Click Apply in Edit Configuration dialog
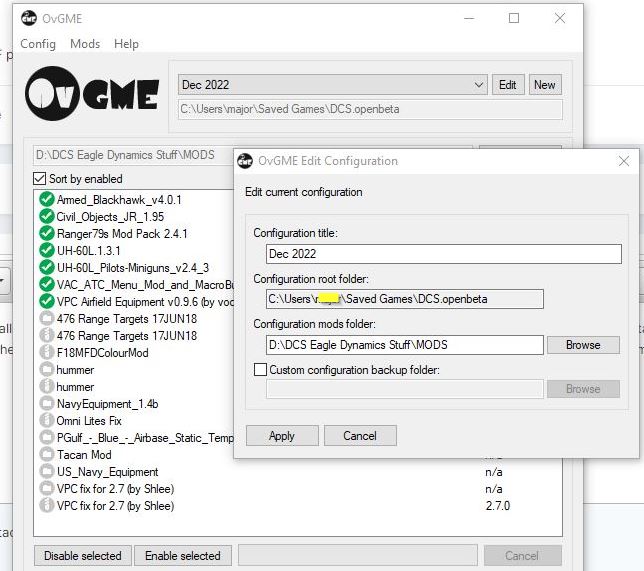This screenshot has height=571, width=644. point(282,435)
